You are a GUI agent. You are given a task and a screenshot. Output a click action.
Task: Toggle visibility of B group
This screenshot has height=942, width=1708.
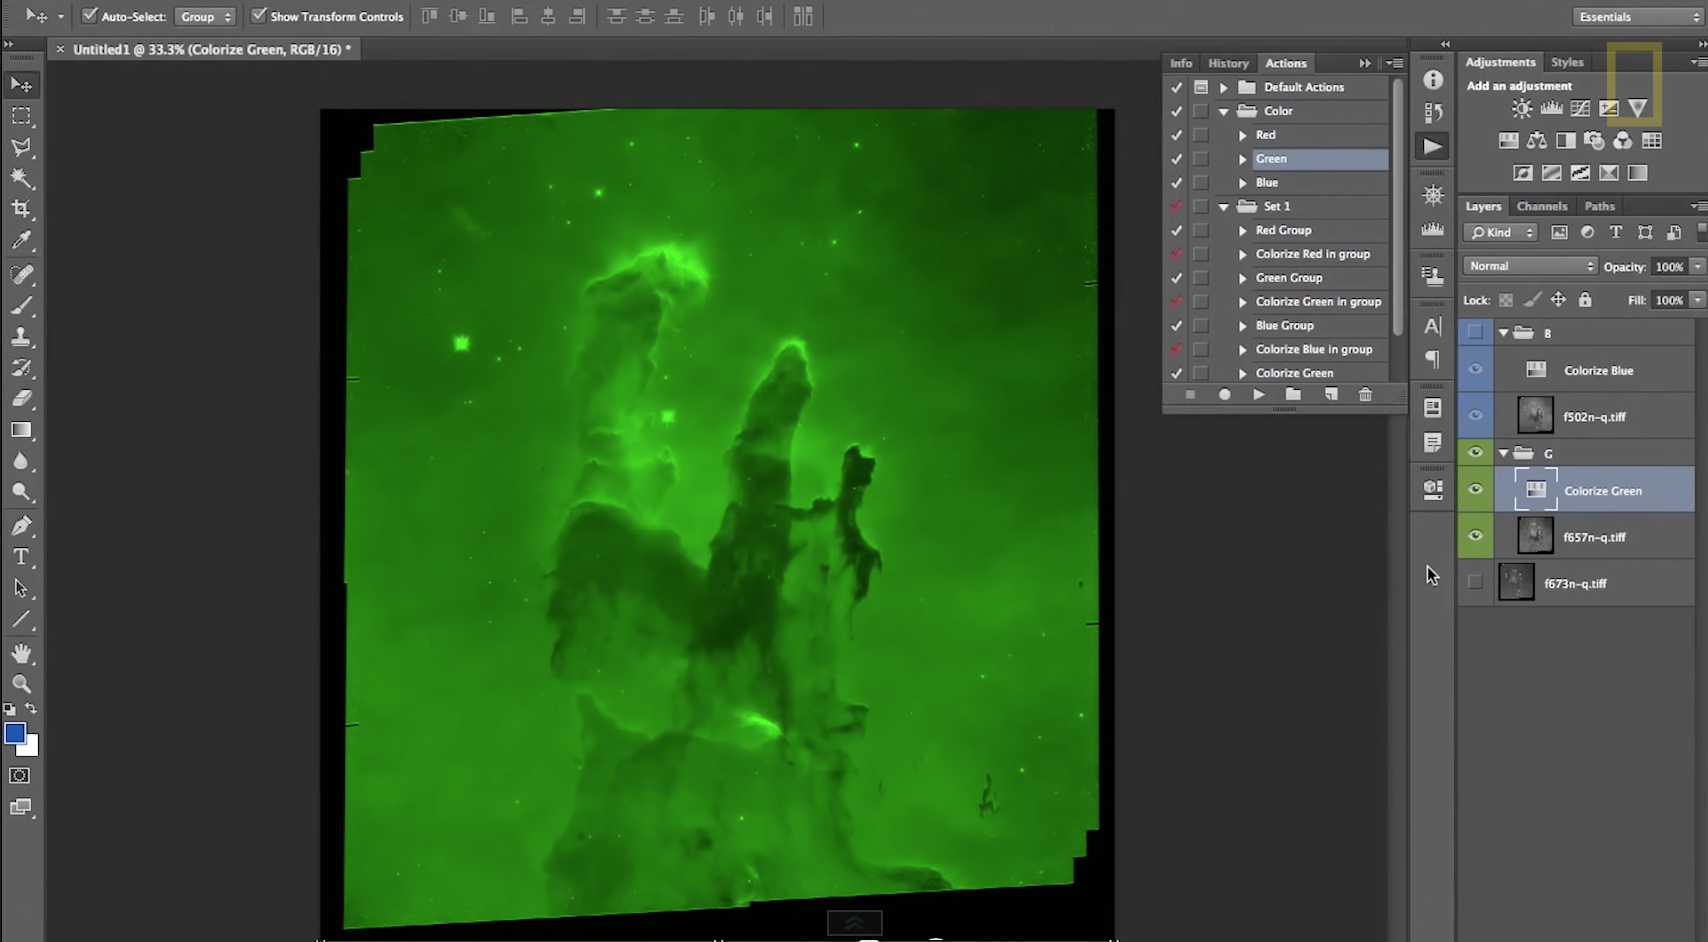point(1475,332)
